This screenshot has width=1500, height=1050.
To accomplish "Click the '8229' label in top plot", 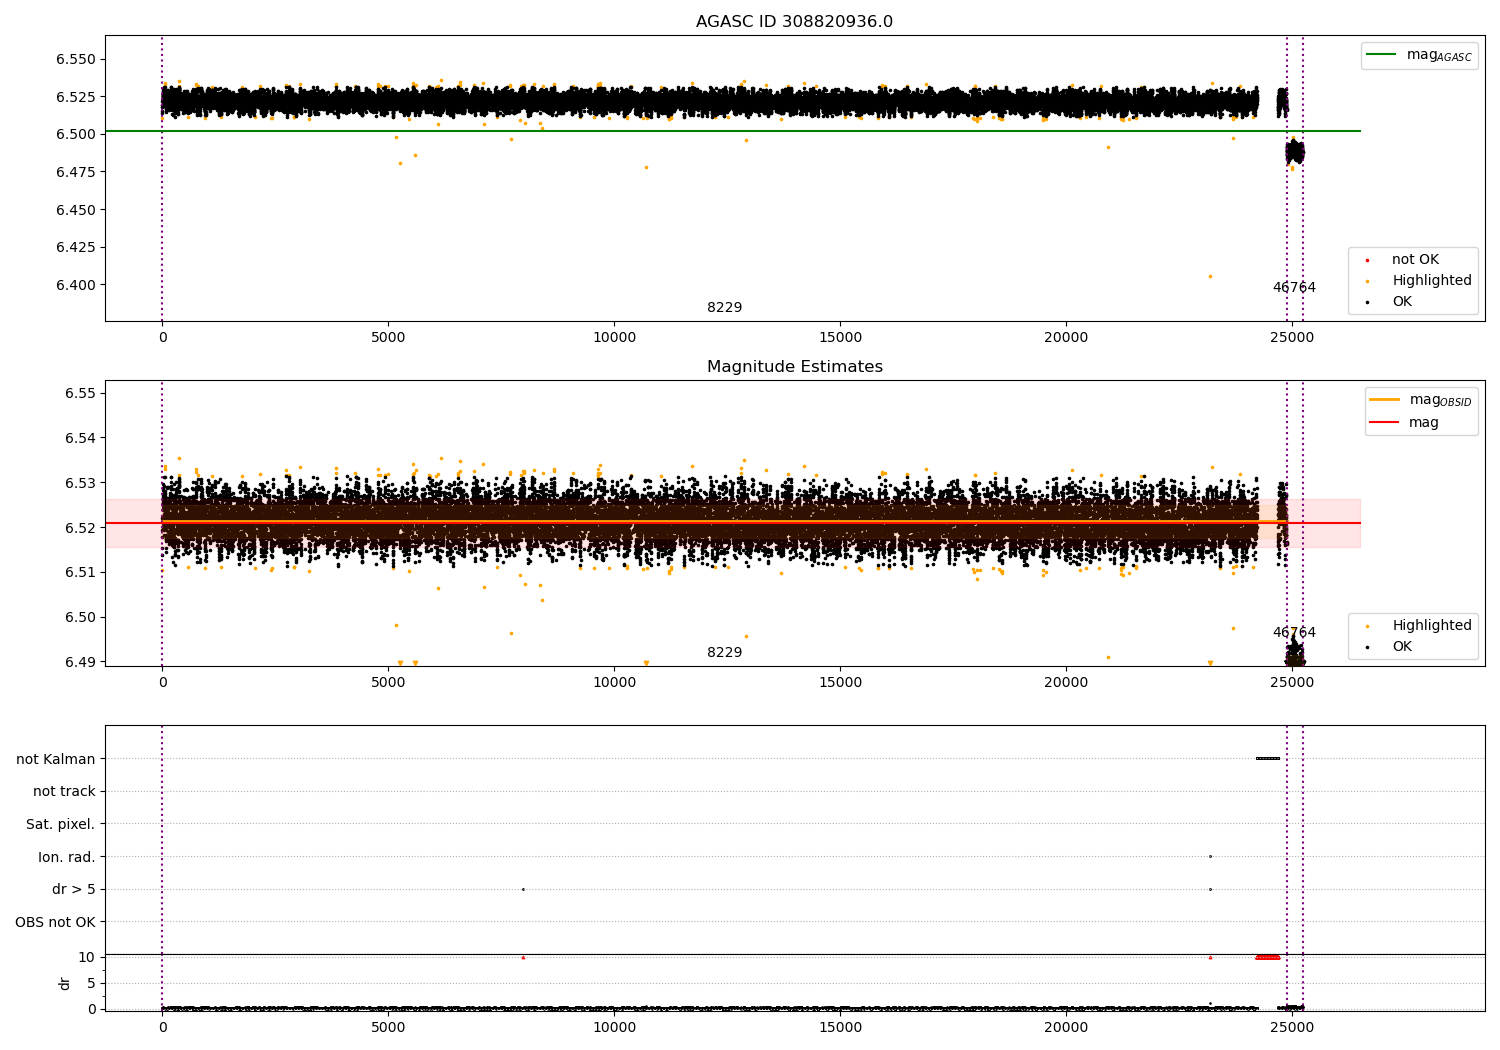I will [724, 308].
